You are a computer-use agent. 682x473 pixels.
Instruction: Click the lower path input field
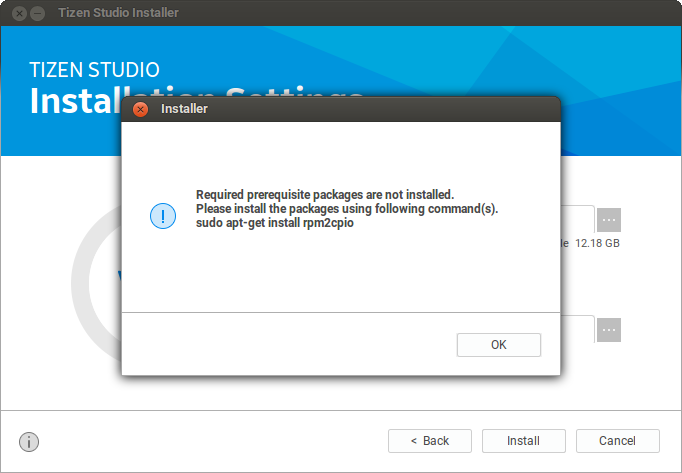[578, 329]
